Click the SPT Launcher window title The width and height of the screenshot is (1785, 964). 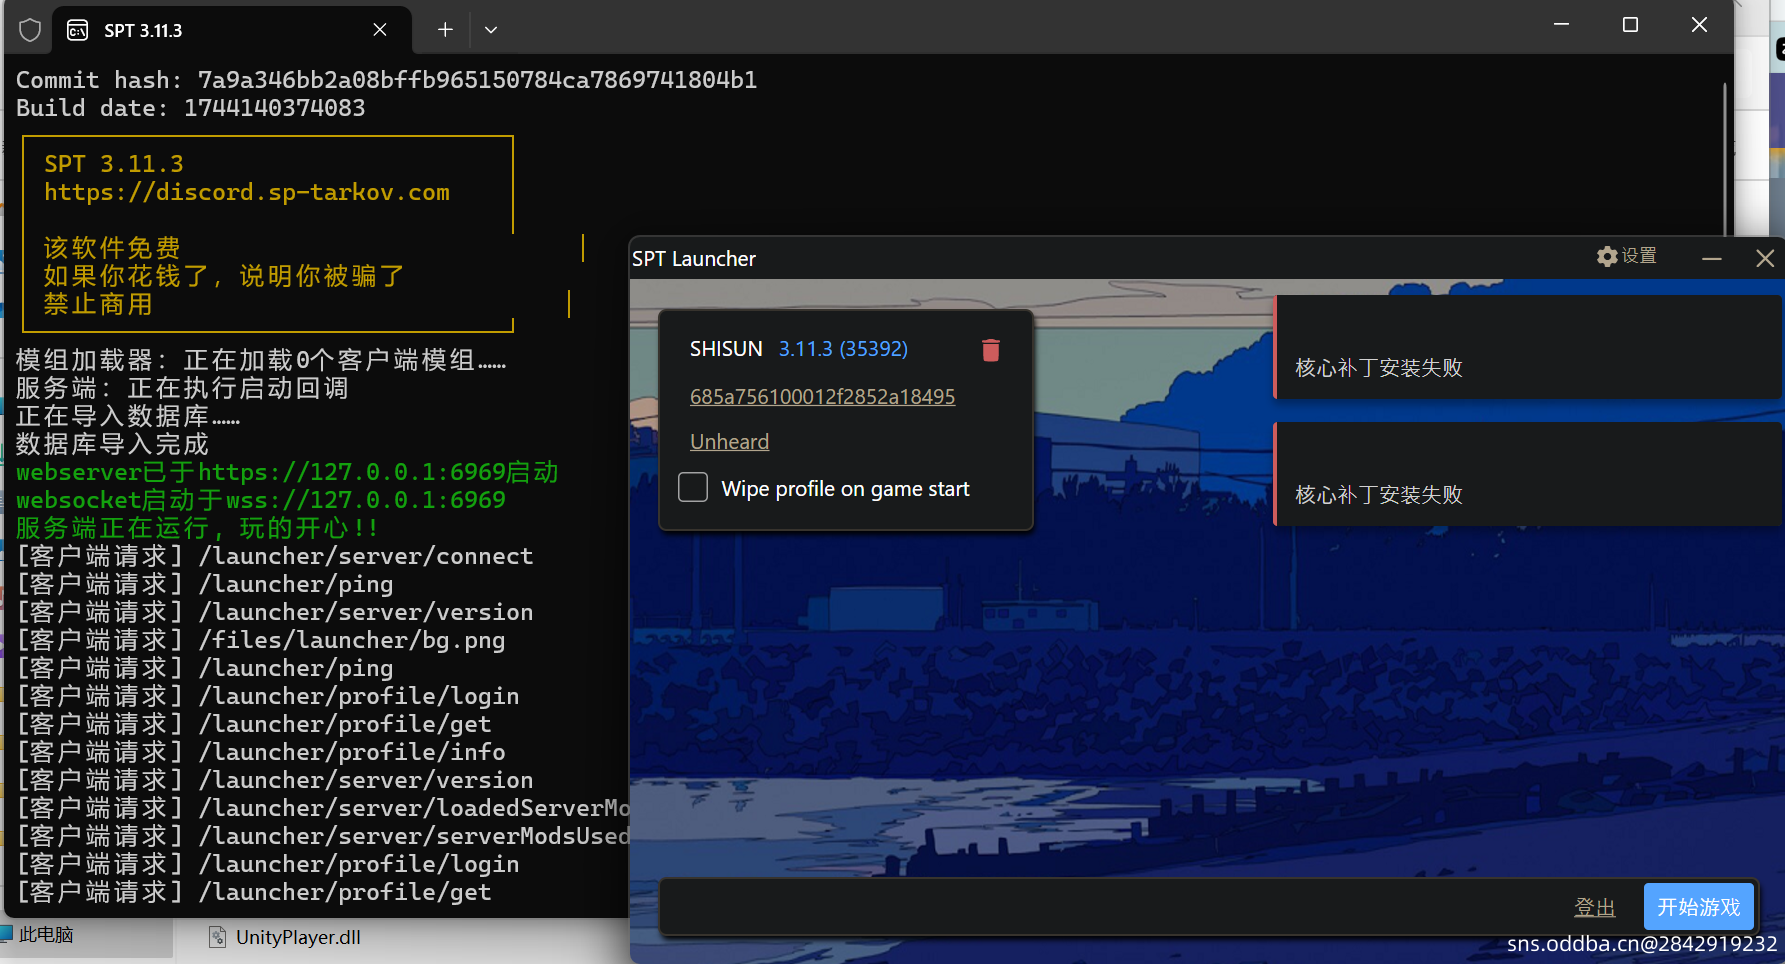[694, 259]
